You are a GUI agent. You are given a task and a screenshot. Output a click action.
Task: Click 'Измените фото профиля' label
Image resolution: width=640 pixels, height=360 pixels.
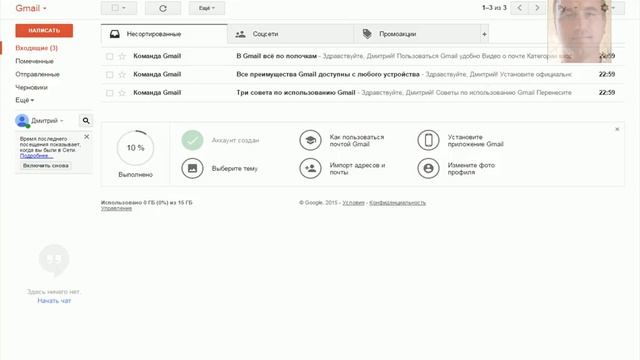click(471, 169)
